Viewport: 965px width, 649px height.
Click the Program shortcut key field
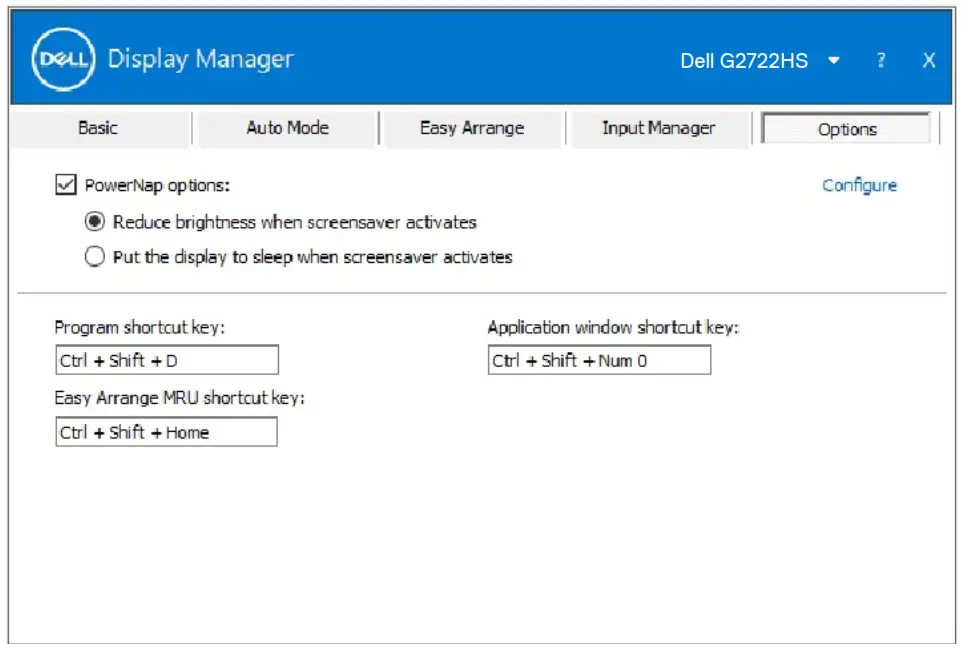pos(166,359)
